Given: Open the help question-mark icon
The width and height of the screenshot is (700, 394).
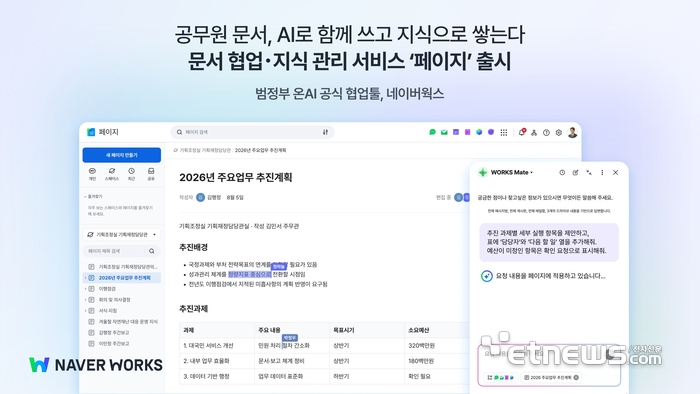Looking at the screenshot, I should (x=546, y=133).
